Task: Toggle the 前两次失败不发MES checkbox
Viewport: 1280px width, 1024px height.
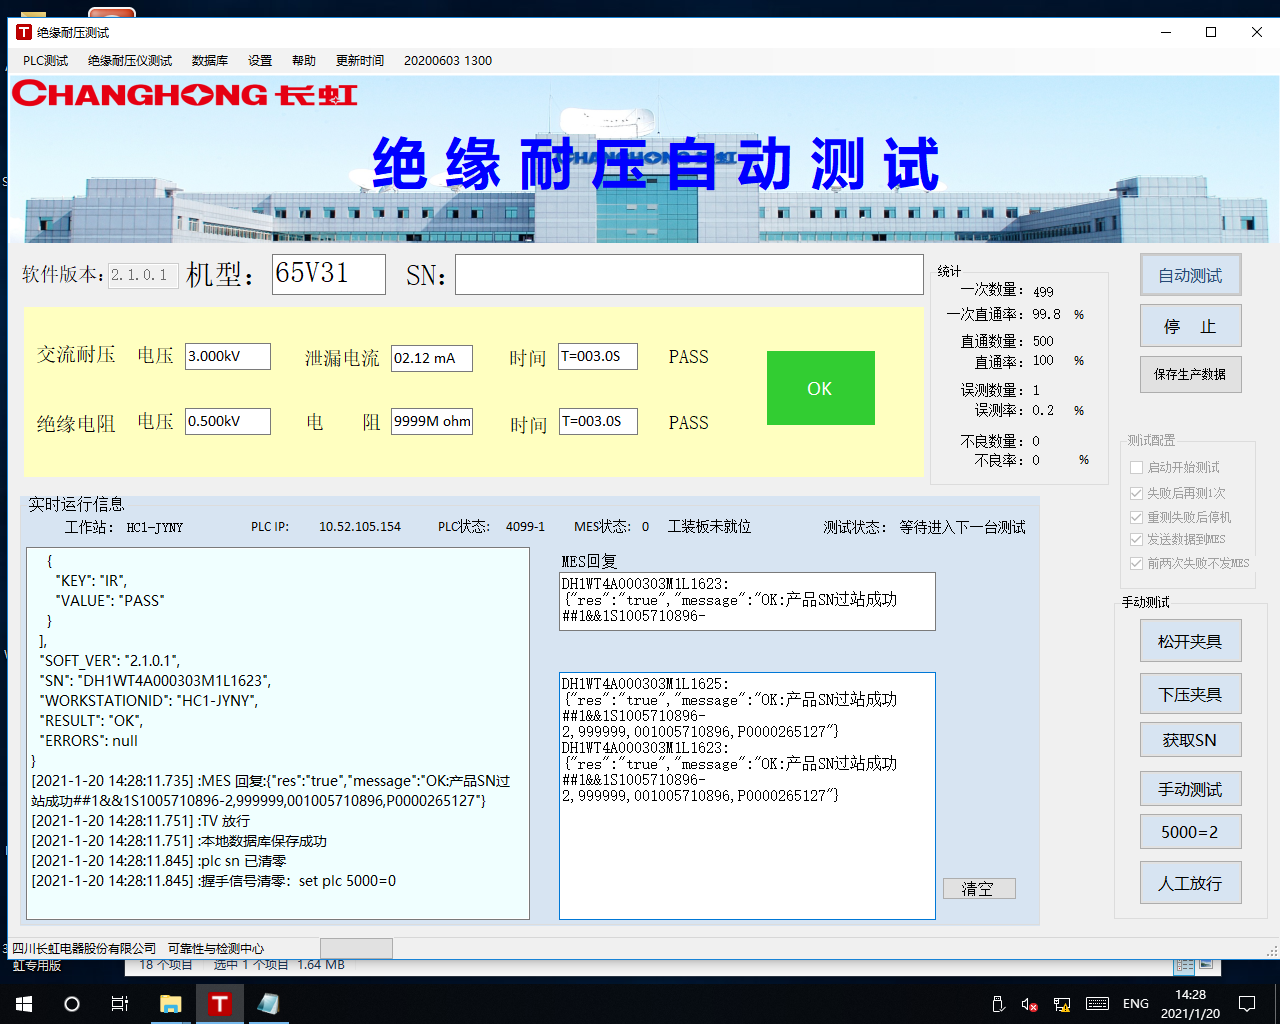Action: (1136, 563)
